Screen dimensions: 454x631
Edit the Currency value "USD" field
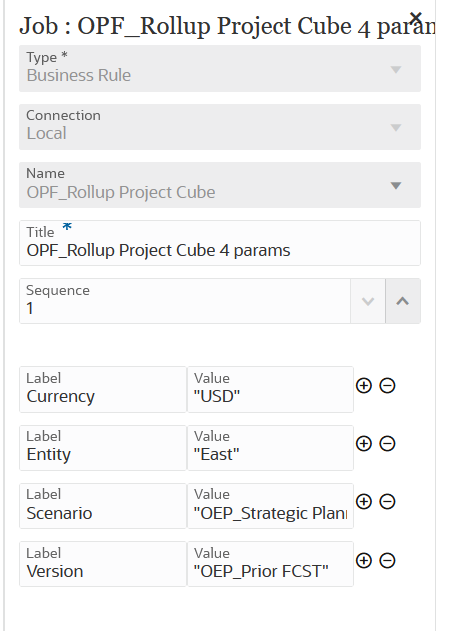[270, 390]
